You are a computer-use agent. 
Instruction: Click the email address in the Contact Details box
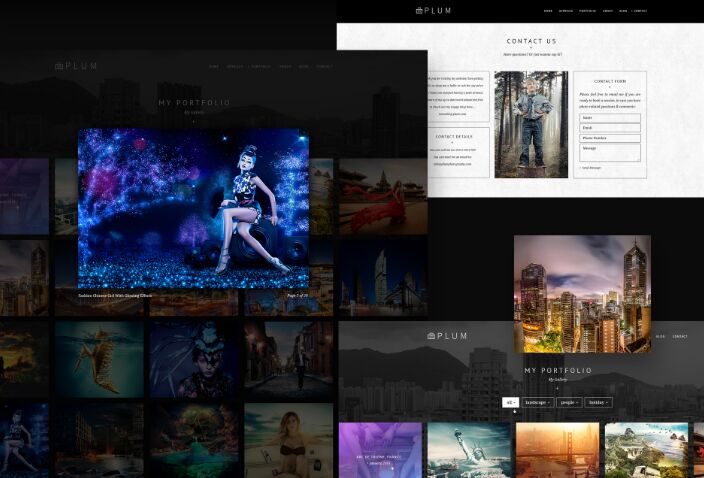click(x=453, y=164)
